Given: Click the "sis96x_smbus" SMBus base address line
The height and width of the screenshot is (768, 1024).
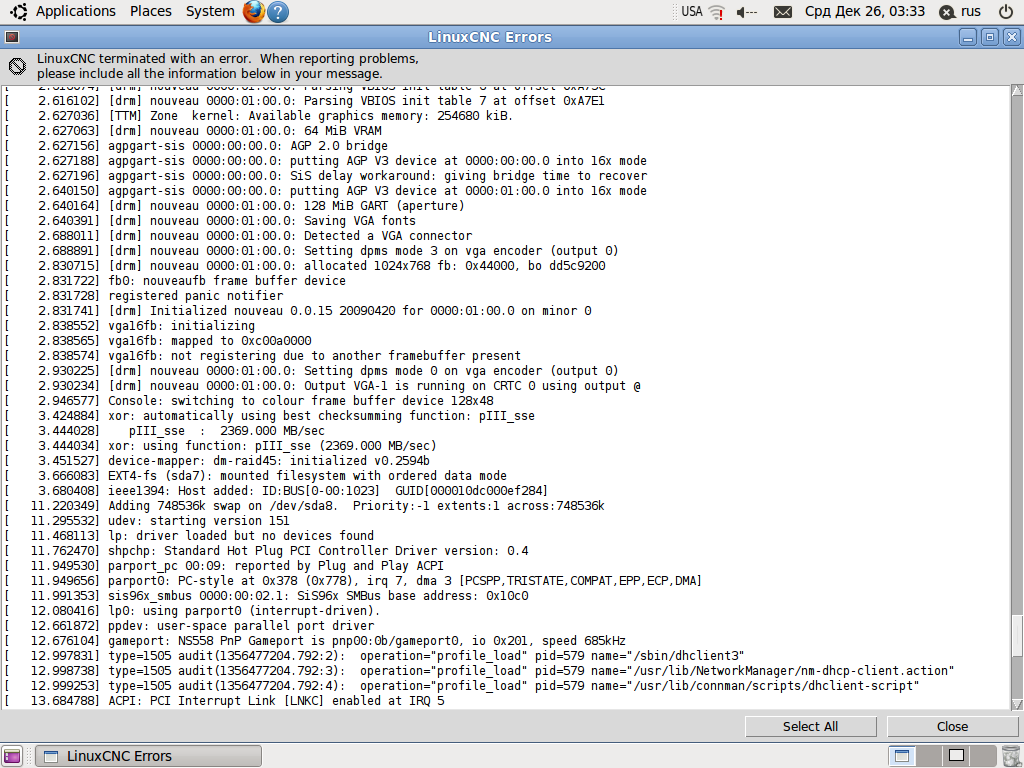Looking at the screenshot, I should pos(267,596).
